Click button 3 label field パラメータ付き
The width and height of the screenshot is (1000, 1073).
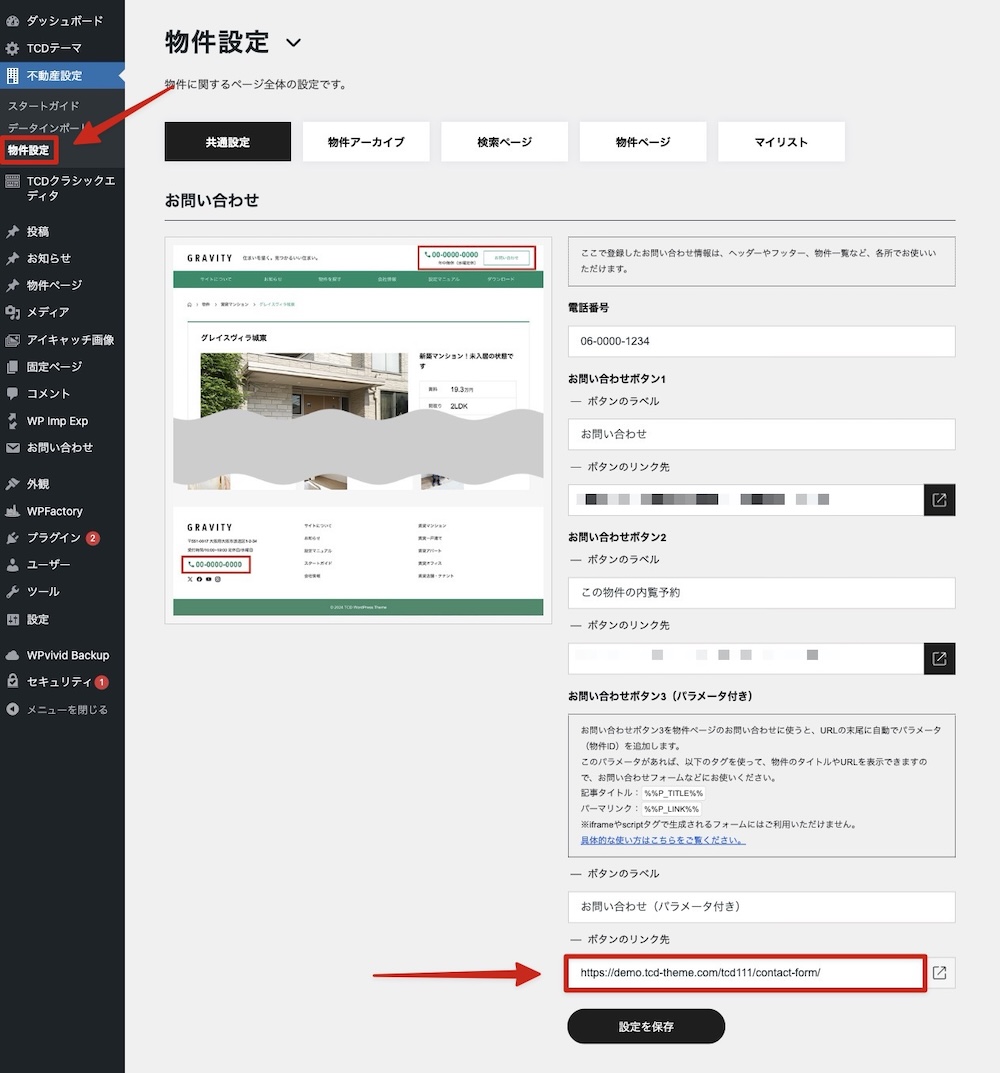(x=761, y=907)
